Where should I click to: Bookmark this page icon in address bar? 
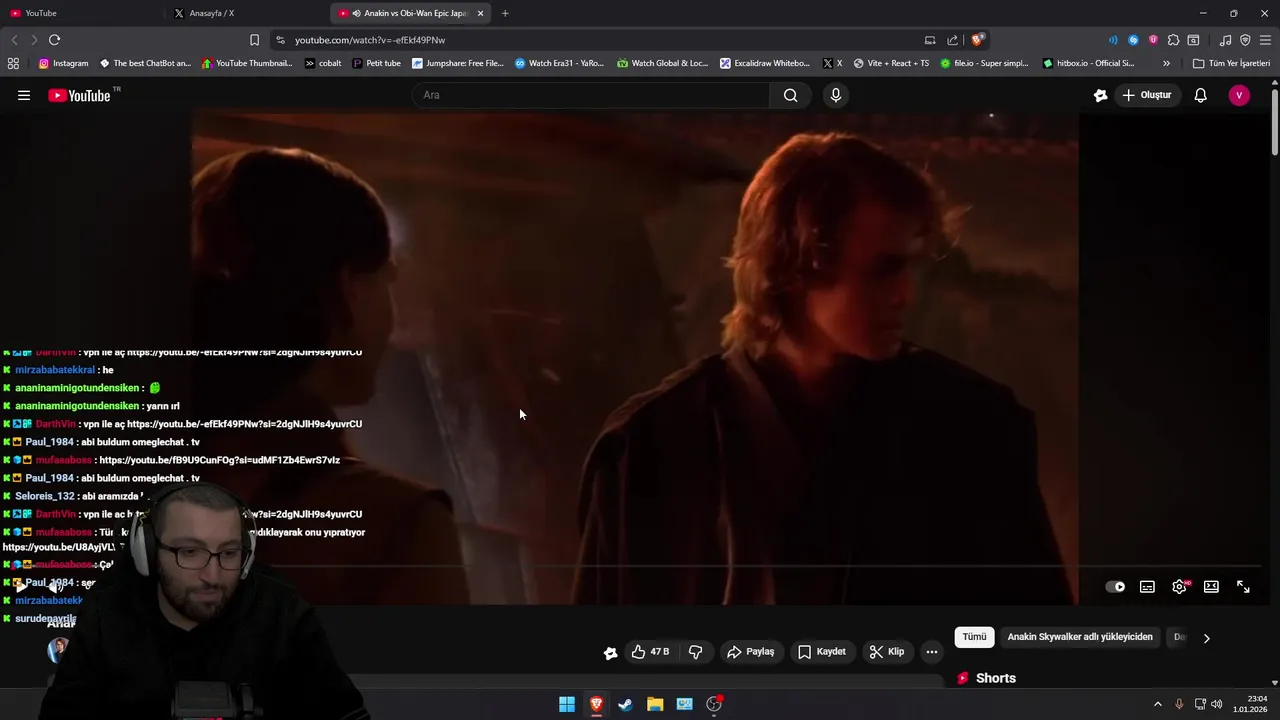pos(254,40)
